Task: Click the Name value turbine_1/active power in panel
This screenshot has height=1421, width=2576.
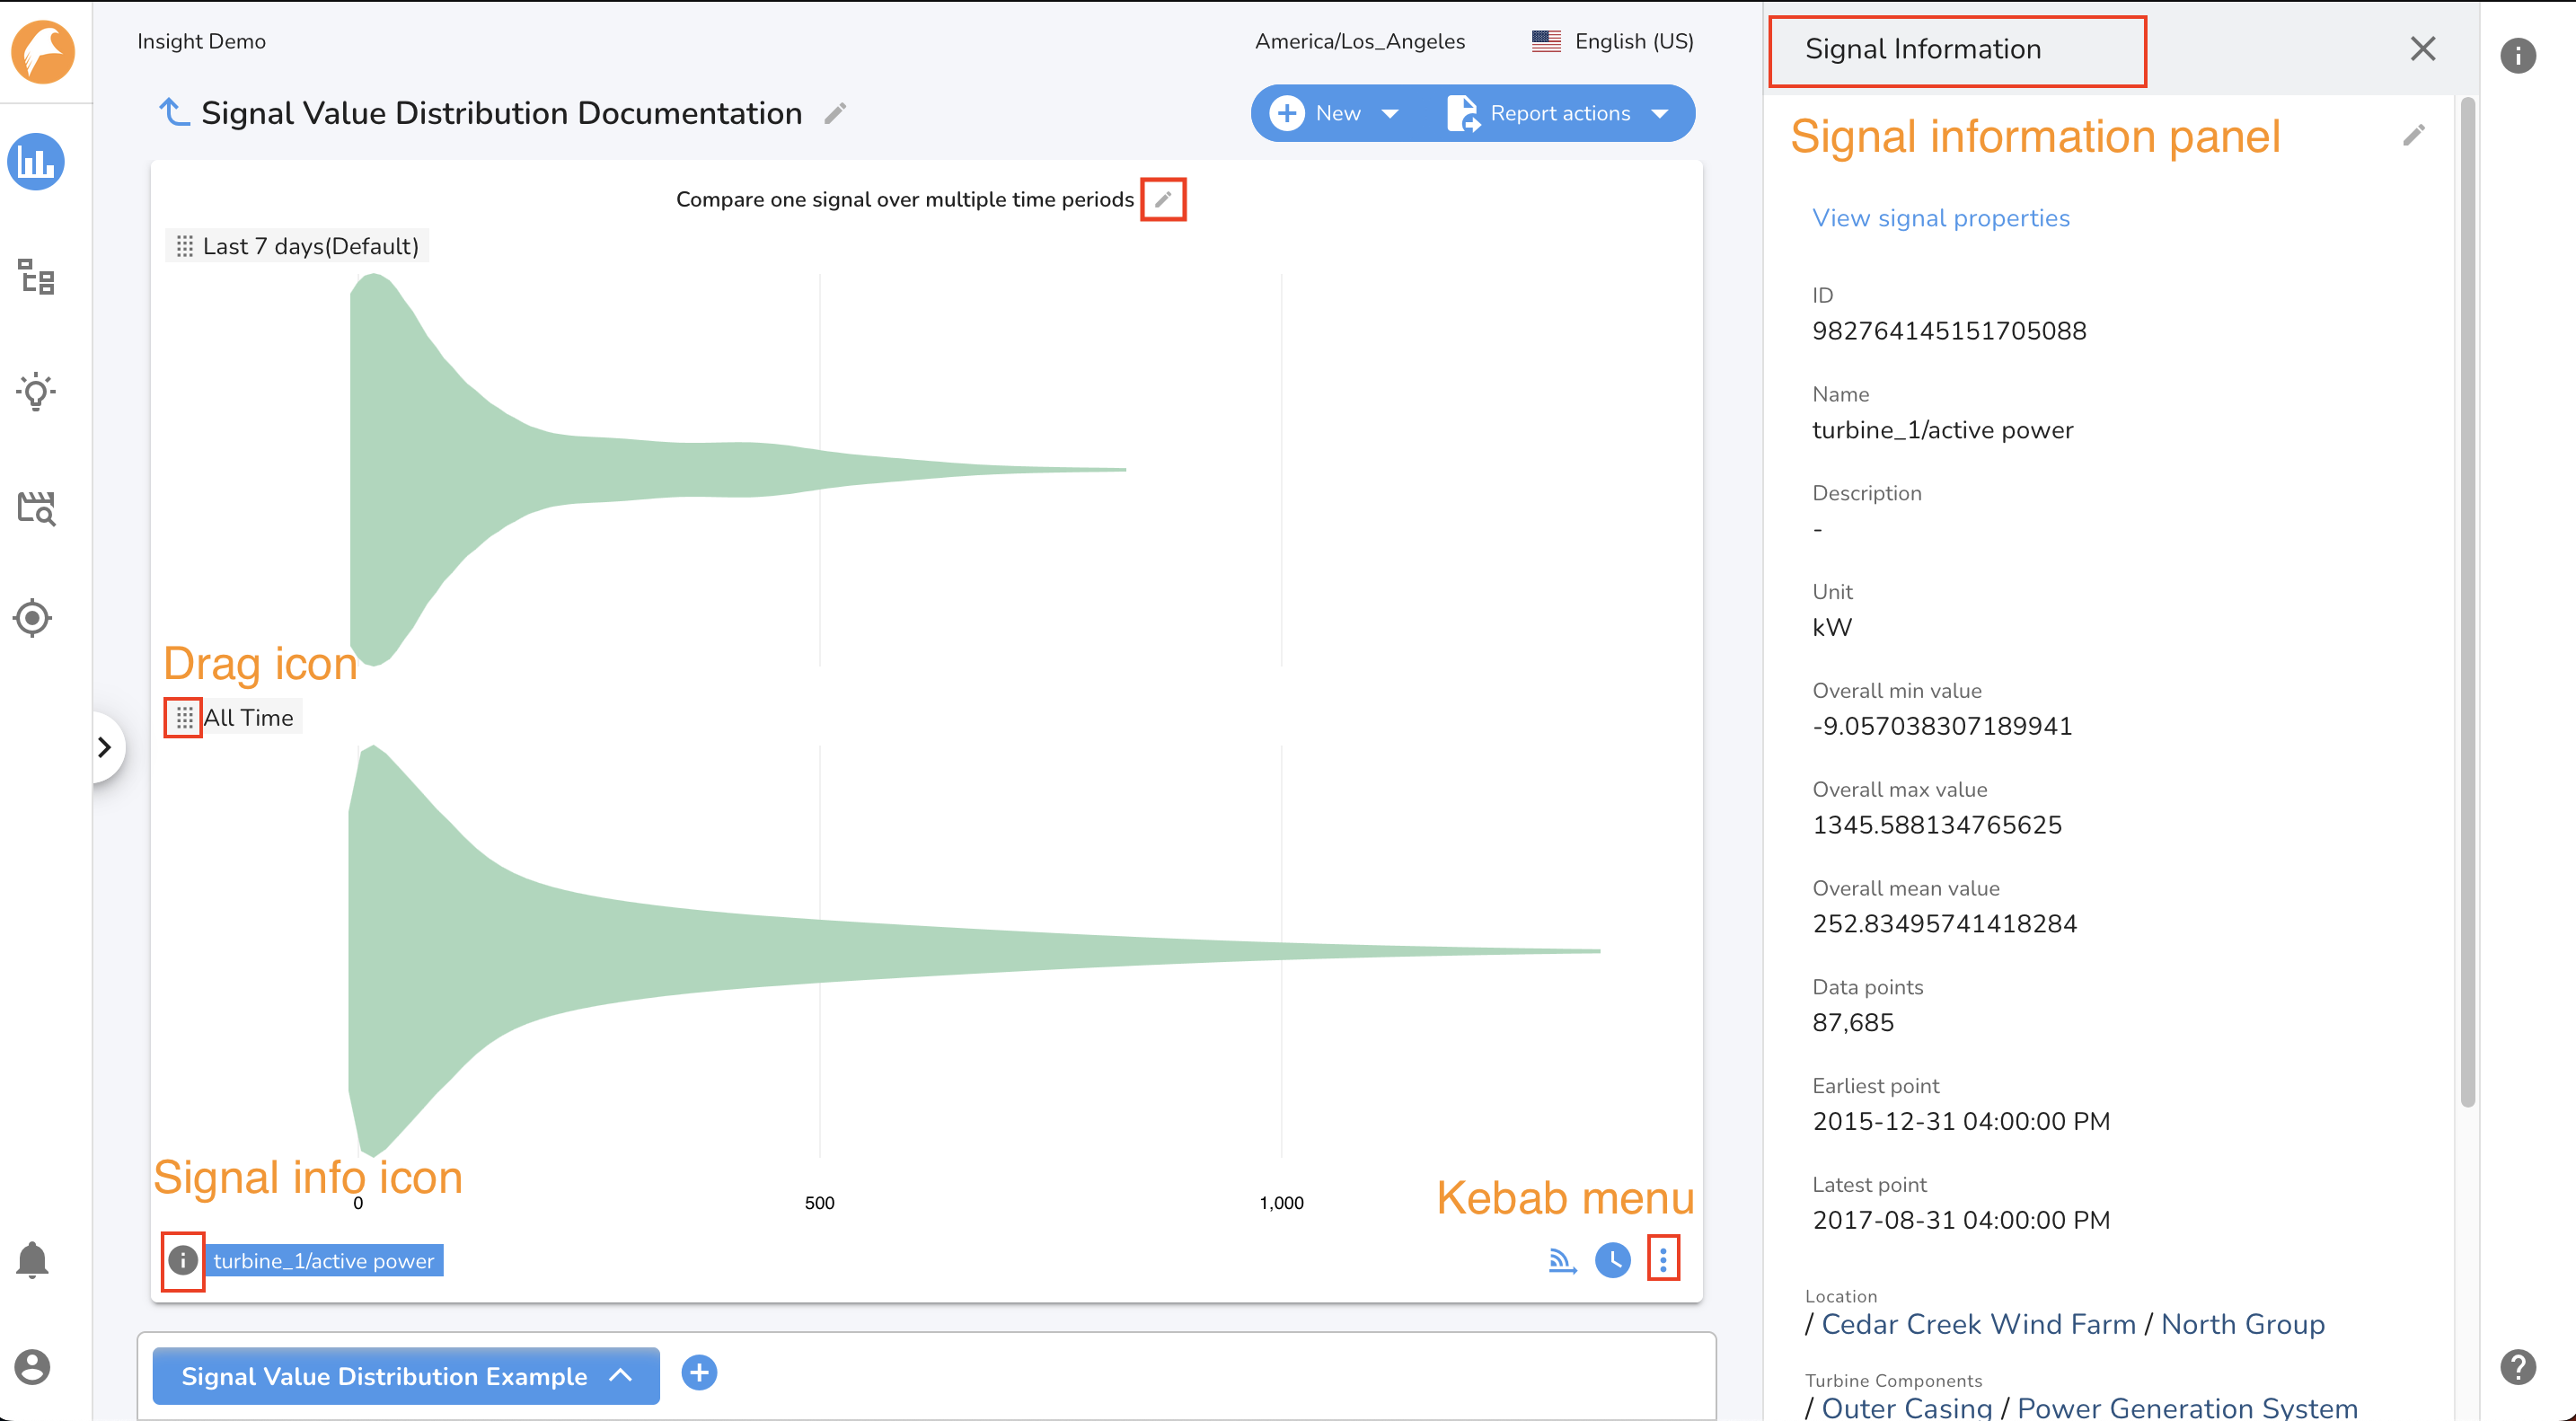Action: (x=1942, y=430)
